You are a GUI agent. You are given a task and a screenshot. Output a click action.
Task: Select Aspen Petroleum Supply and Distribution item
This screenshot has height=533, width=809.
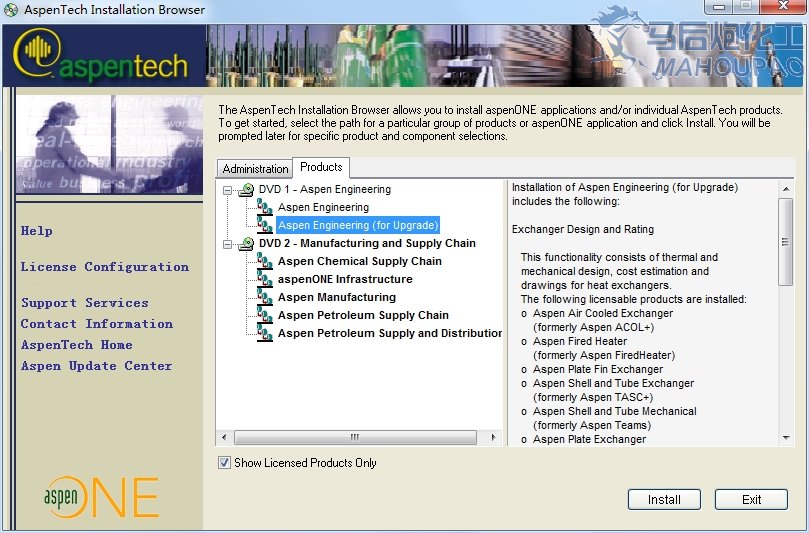point(390,333)
